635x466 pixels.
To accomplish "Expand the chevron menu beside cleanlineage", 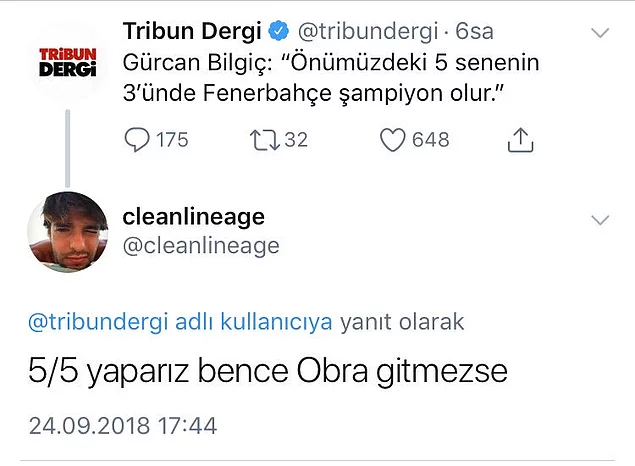I will click(x=601, y=219).
